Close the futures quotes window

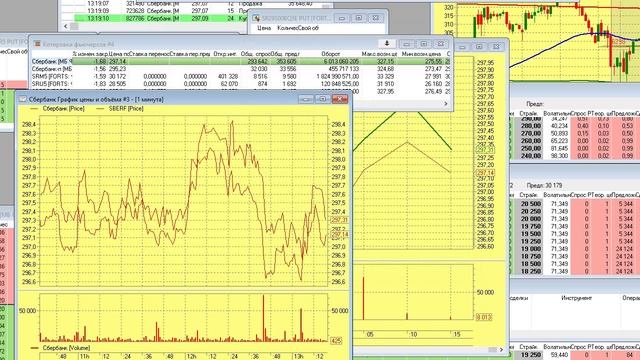point(440,44)
